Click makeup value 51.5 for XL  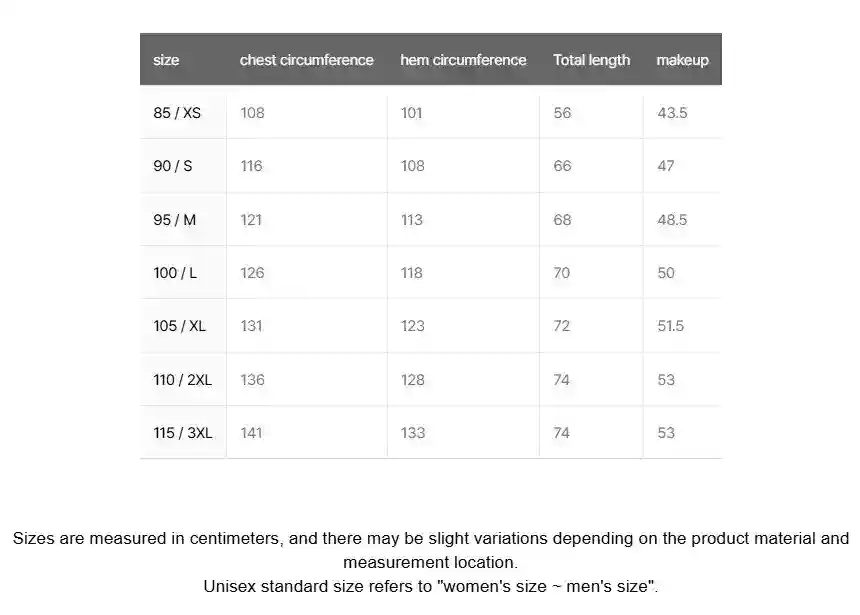670,326
